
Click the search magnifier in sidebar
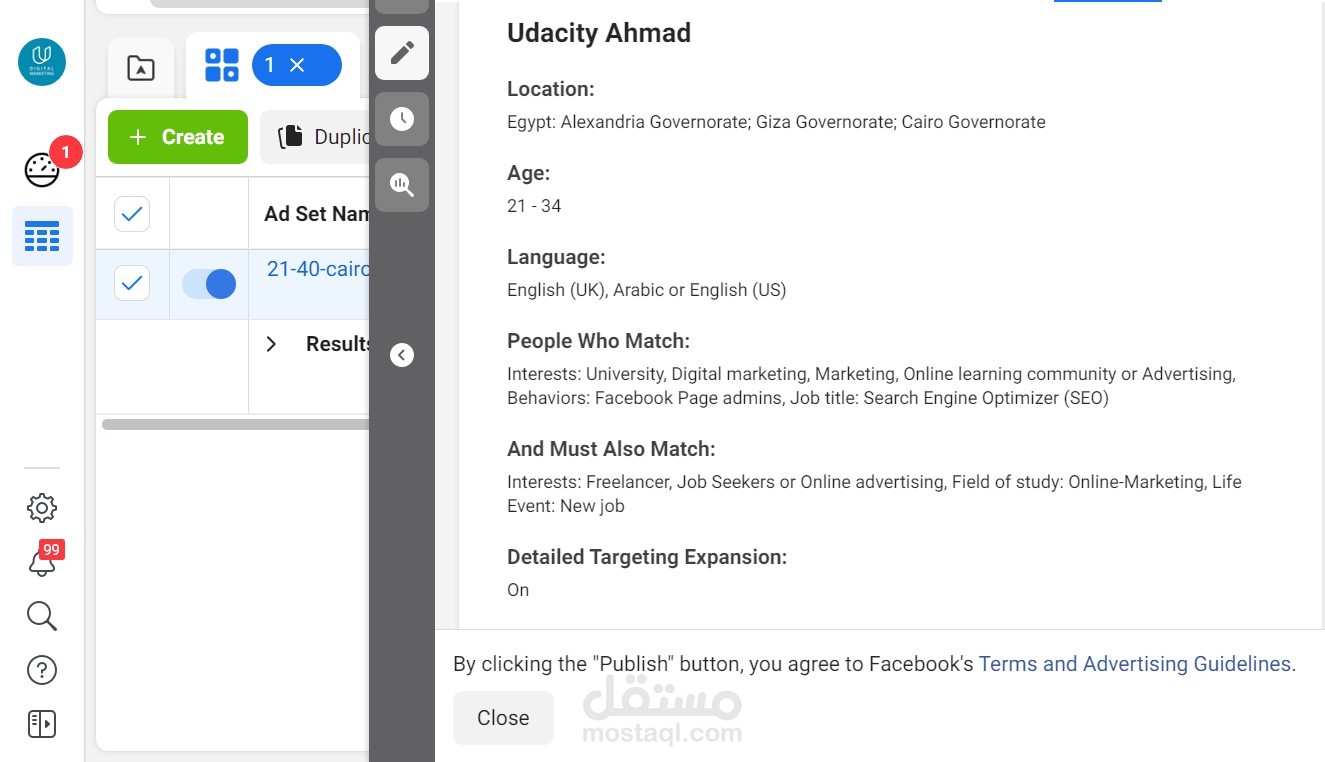(x=42, y=616)
